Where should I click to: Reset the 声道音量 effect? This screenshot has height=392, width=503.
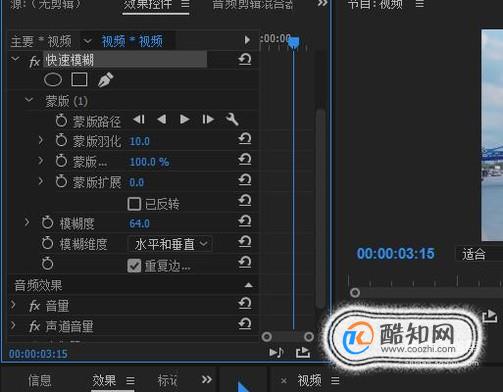tap(245, 324)
